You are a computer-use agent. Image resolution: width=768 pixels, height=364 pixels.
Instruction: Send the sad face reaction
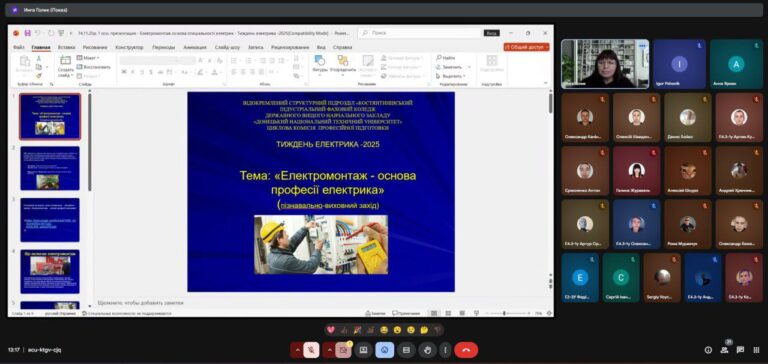pos(410,330)
